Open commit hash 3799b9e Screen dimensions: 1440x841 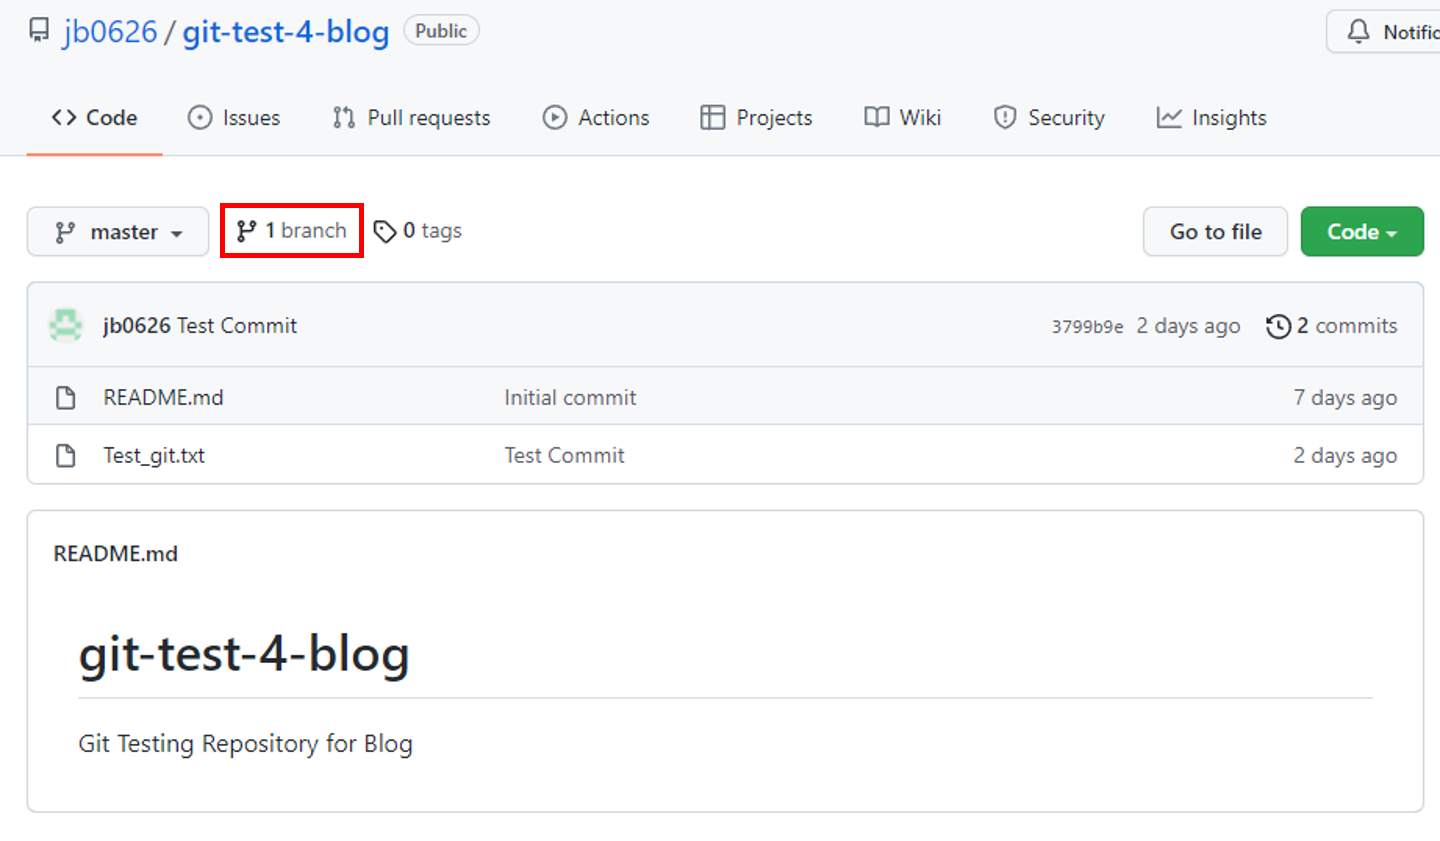click(1087, 327)
